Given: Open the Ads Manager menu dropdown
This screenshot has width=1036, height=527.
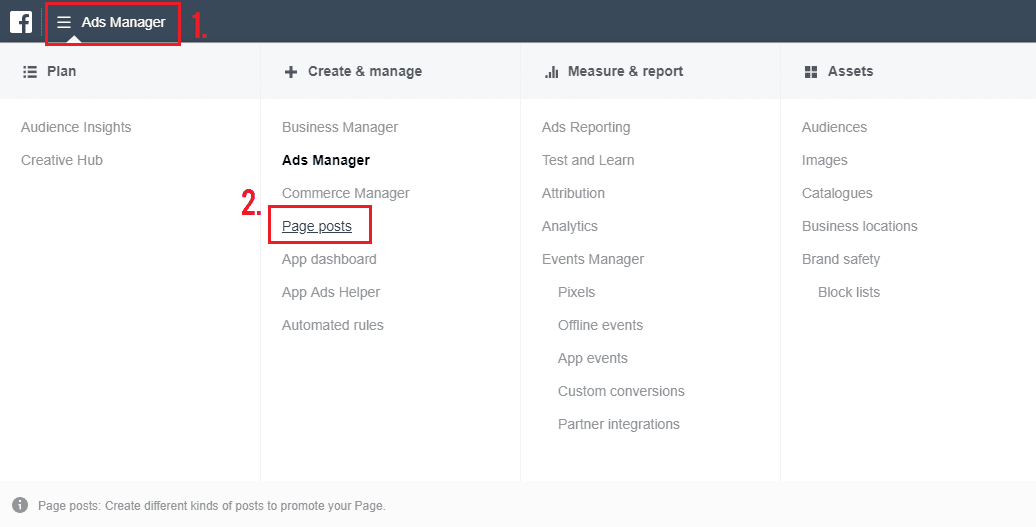Looking at the screenshot, I should pyautogui.click(x=113, y=23).
